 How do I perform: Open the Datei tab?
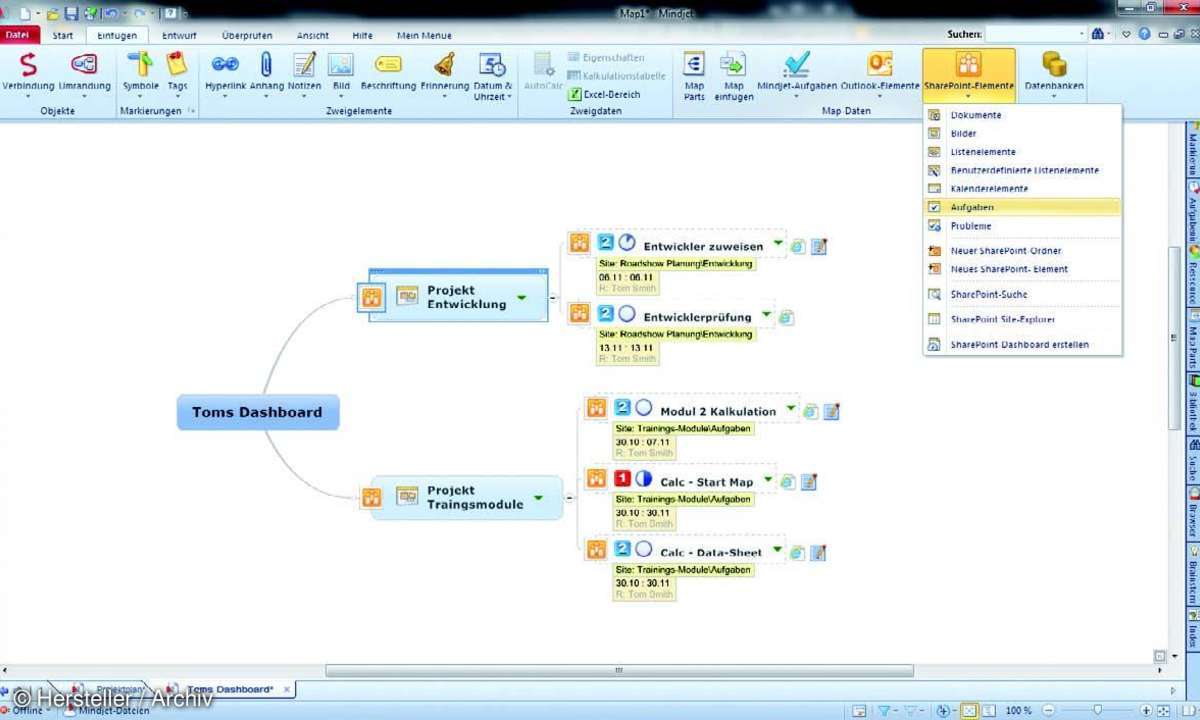(x=17, y=34)
